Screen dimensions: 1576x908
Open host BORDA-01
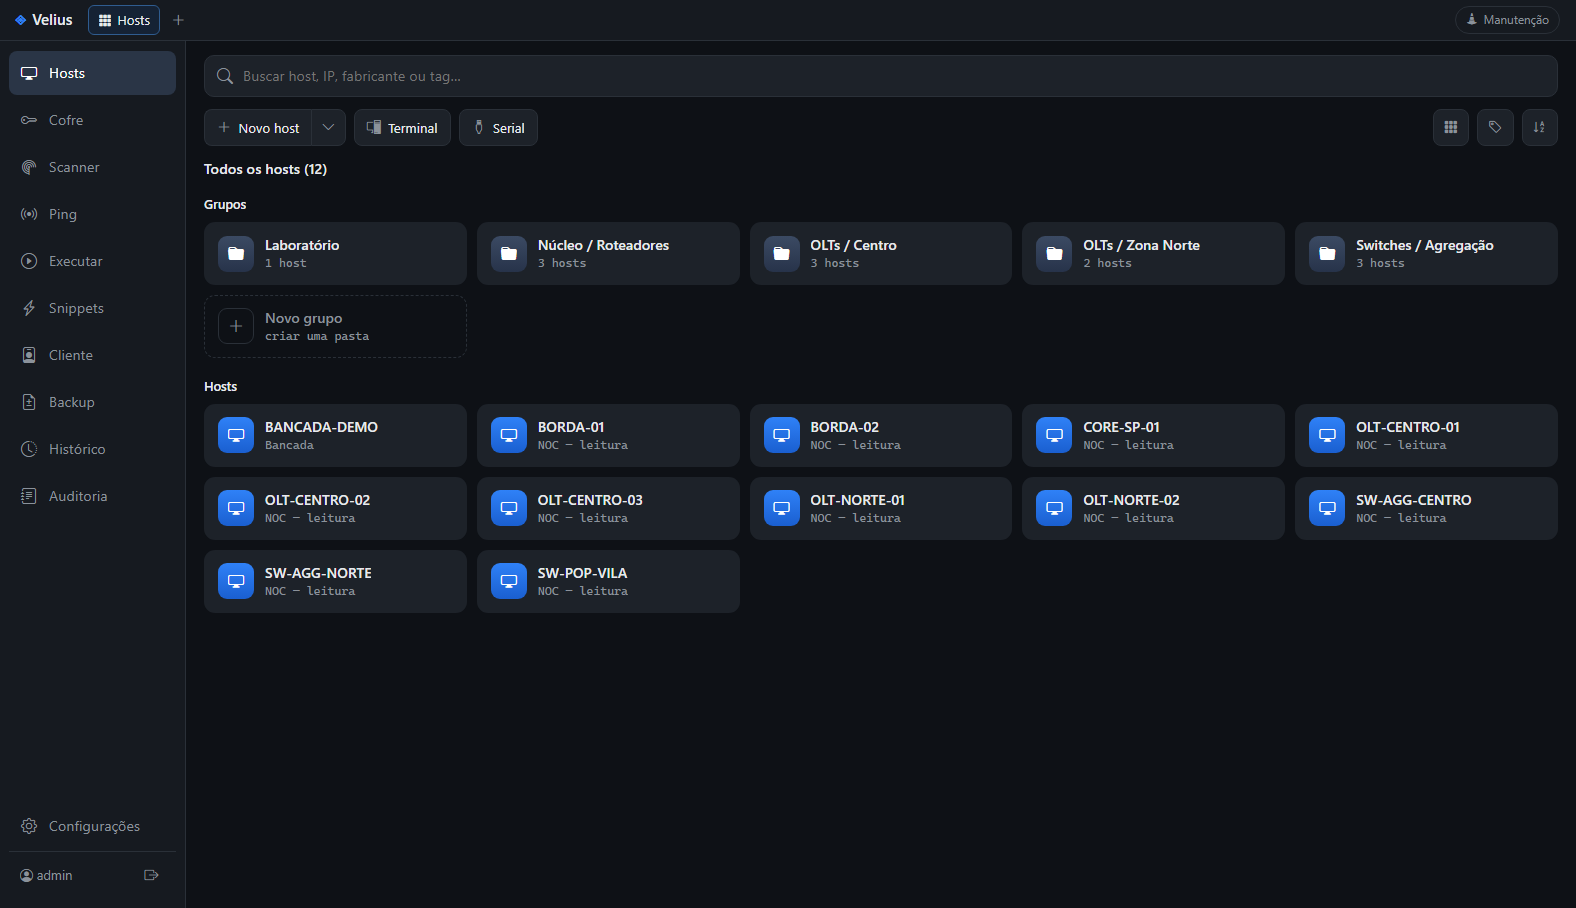[608, 435]
